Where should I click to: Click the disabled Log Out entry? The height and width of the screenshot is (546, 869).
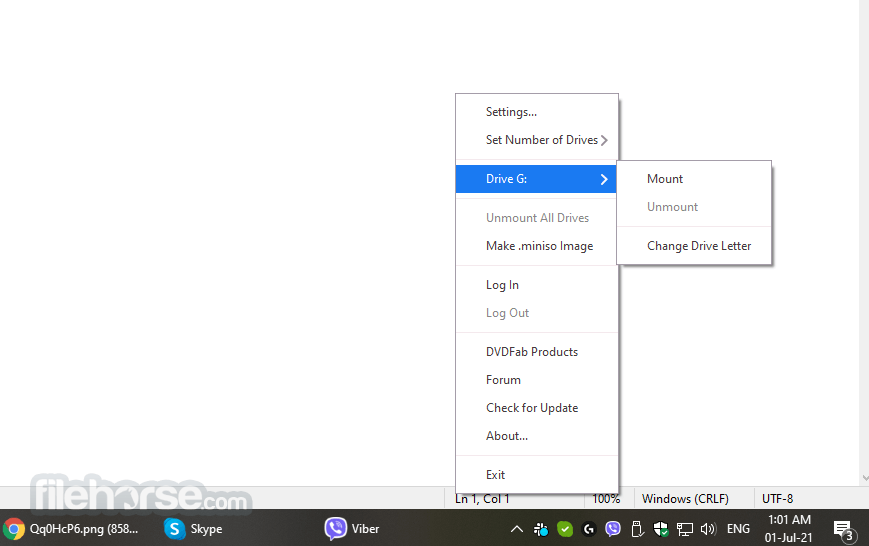click(536, 313)
